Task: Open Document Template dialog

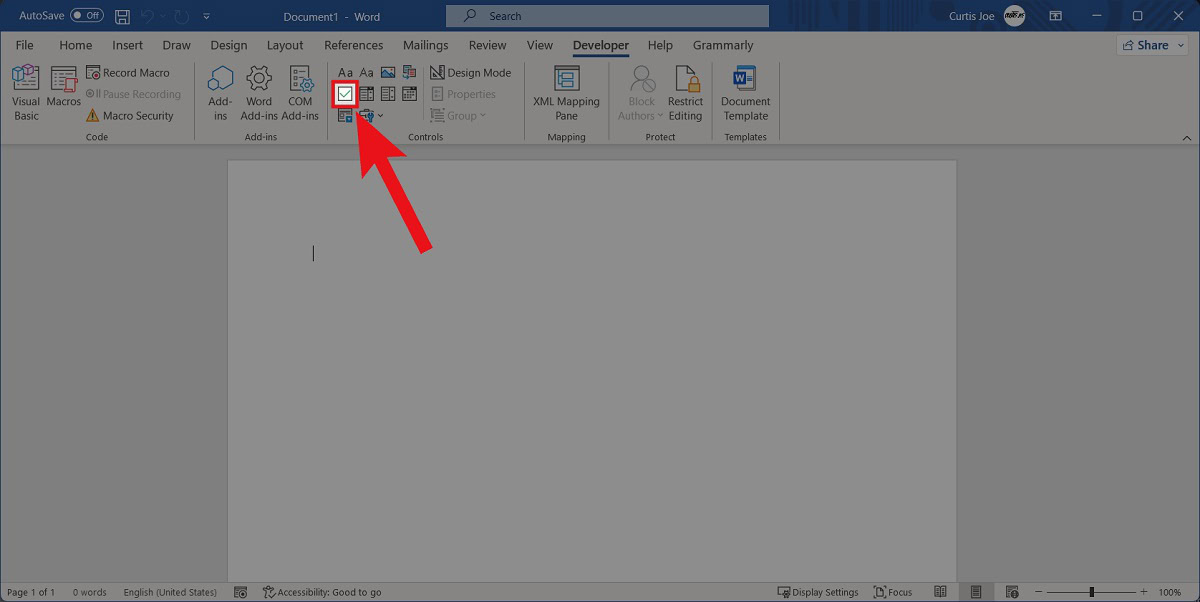Action: click(x=745, y=94)
